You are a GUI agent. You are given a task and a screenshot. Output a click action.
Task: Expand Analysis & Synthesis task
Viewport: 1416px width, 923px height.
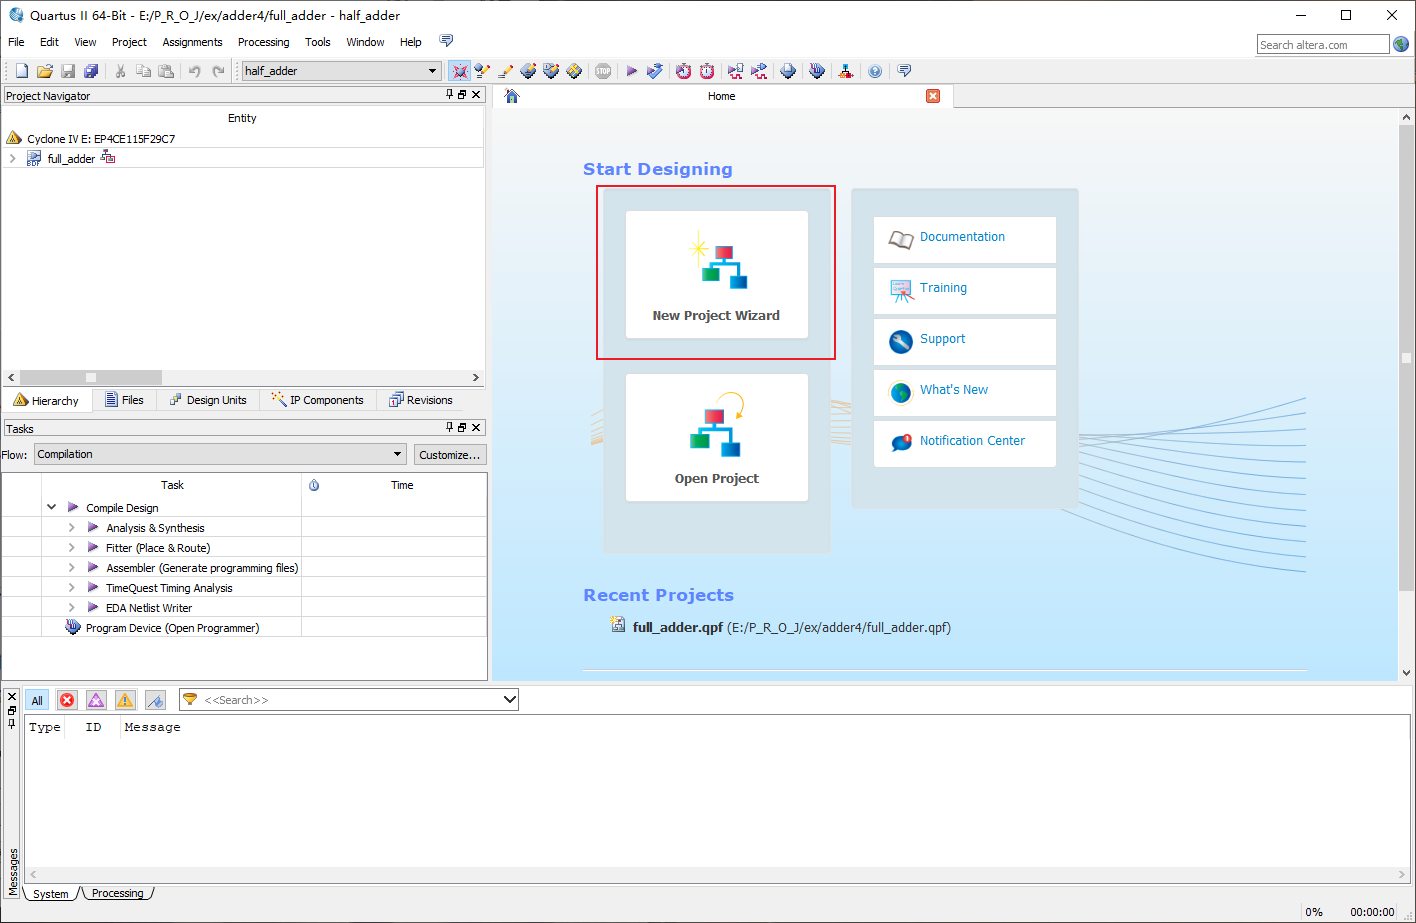click(71, 527)
